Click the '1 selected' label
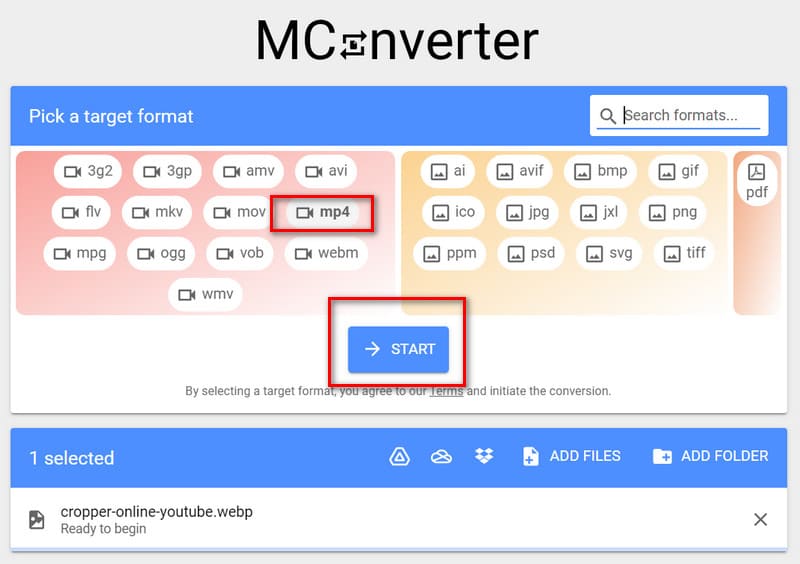The height and width of the screenshot is (564, 800). 72,458
